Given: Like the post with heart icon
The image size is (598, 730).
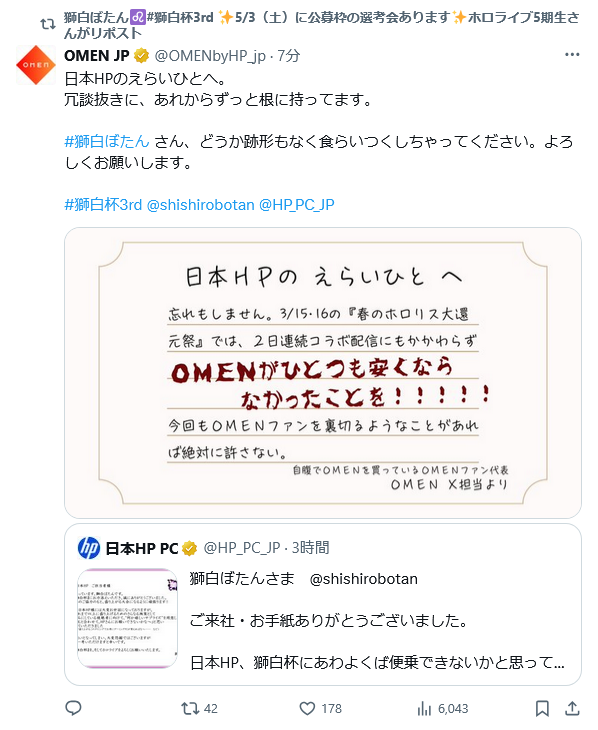Looking at the screenshot, I should coord(307,709).
